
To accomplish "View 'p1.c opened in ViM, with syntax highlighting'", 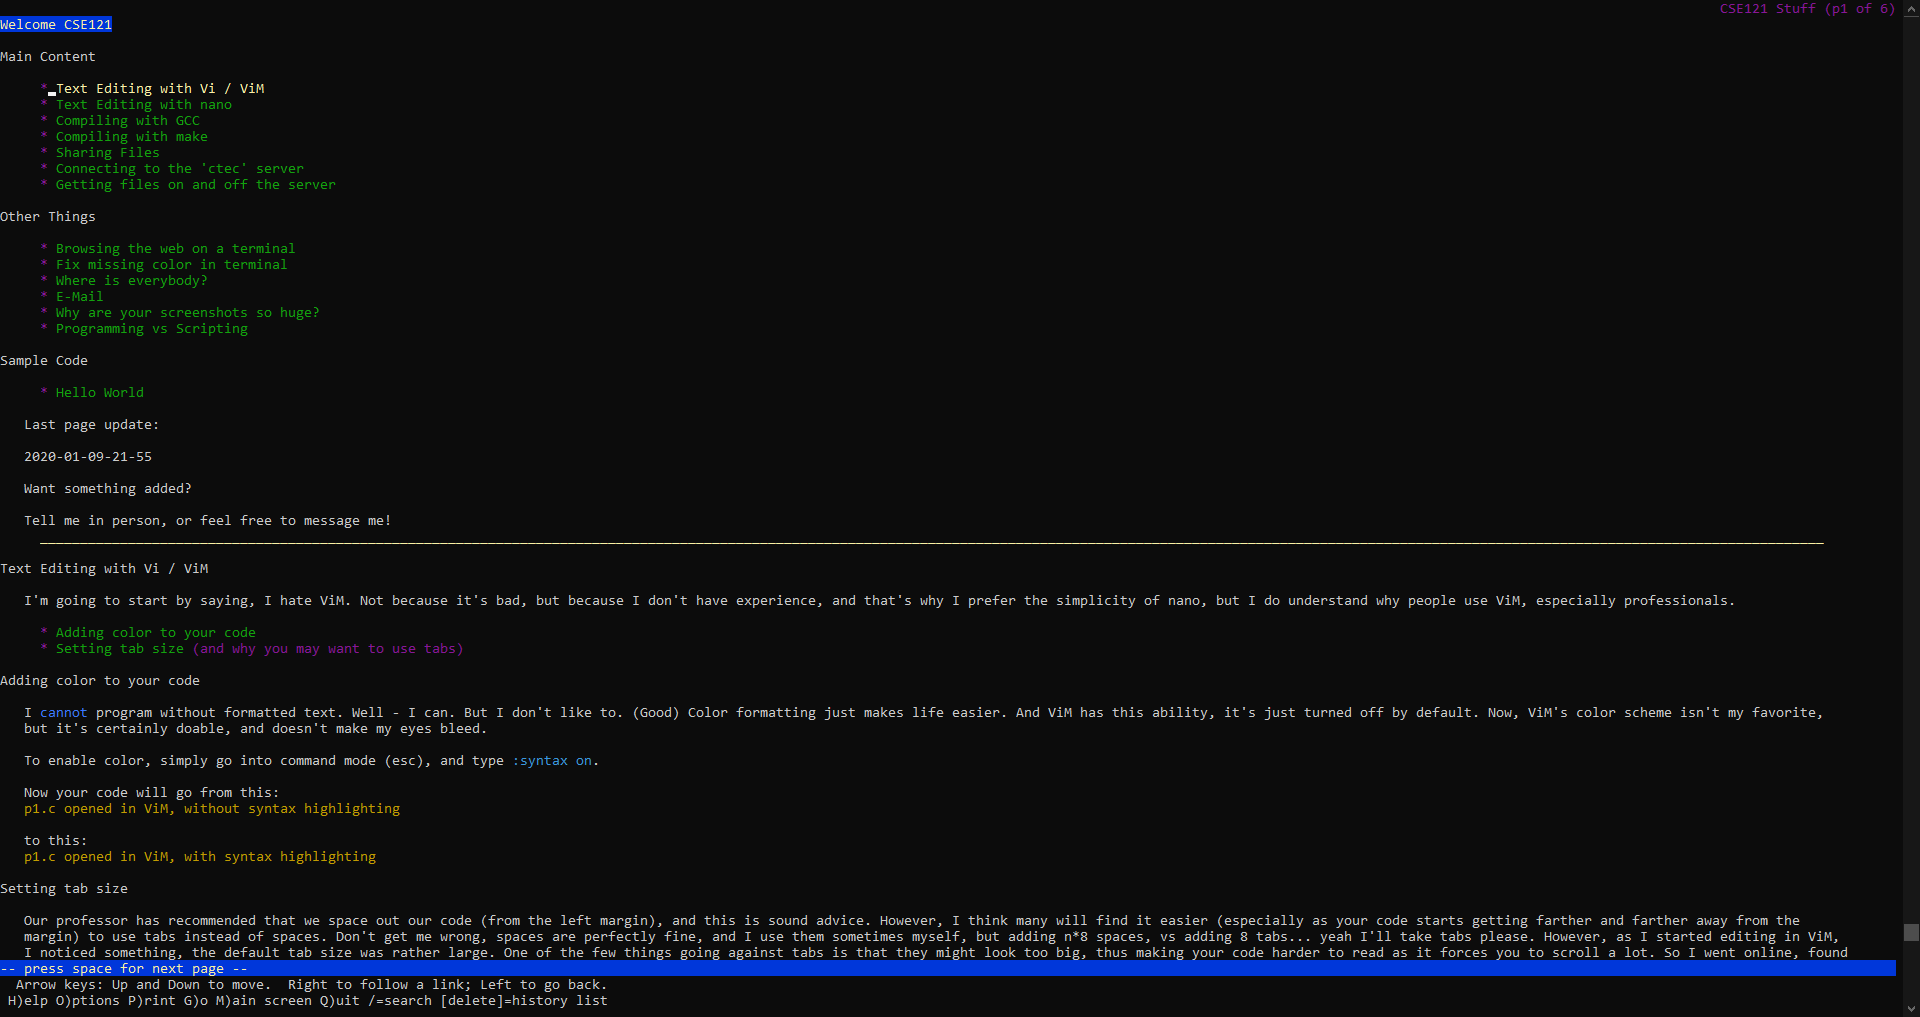I will pyautogui.click(x=200, y=857).
